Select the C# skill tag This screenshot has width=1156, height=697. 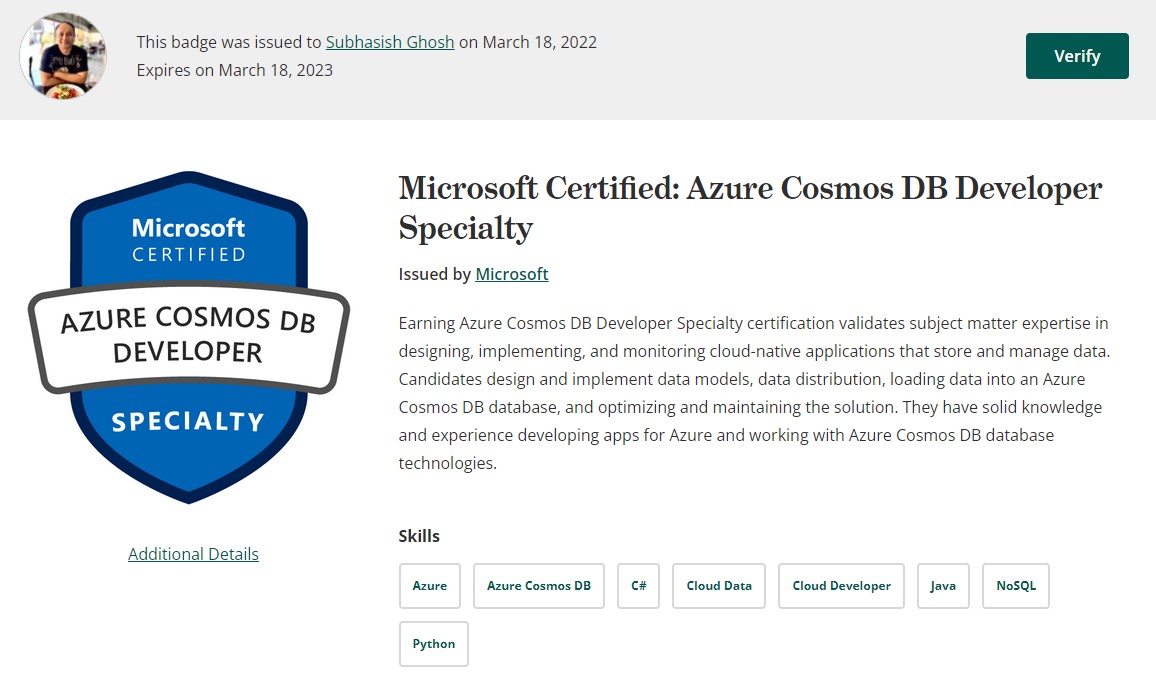[638, 586]
